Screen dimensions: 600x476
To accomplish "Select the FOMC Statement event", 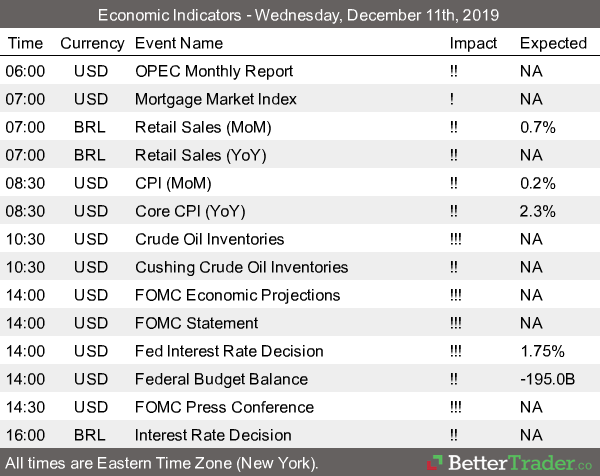I will (x=197, y=323).
